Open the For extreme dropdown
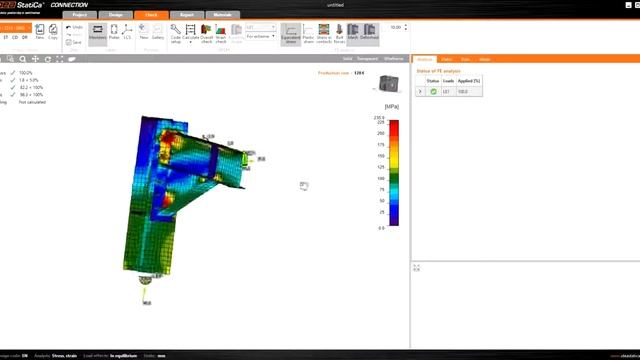 [261, 36]
